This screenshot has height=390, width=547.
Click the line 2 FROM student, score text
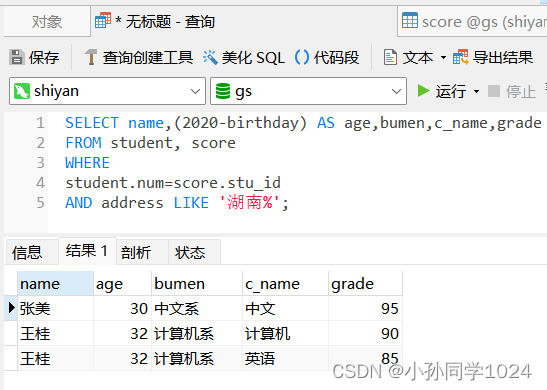tap(150, 143)
